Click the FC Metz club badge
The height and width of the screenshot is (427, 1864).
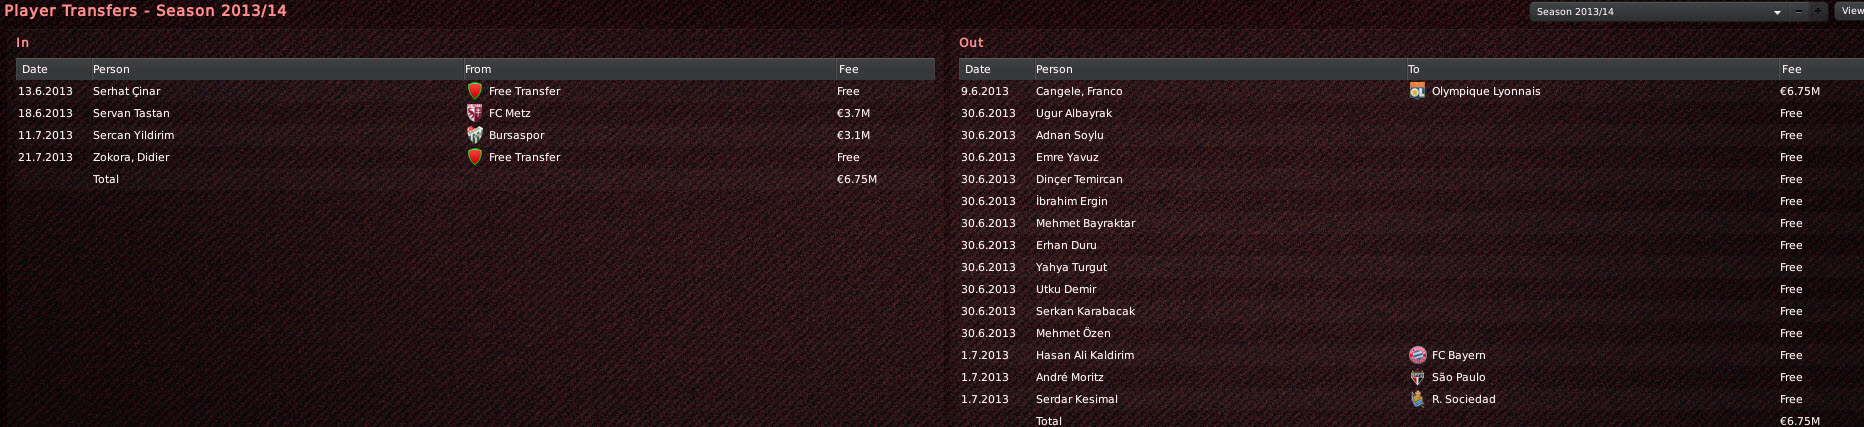[x=475, y=113]
